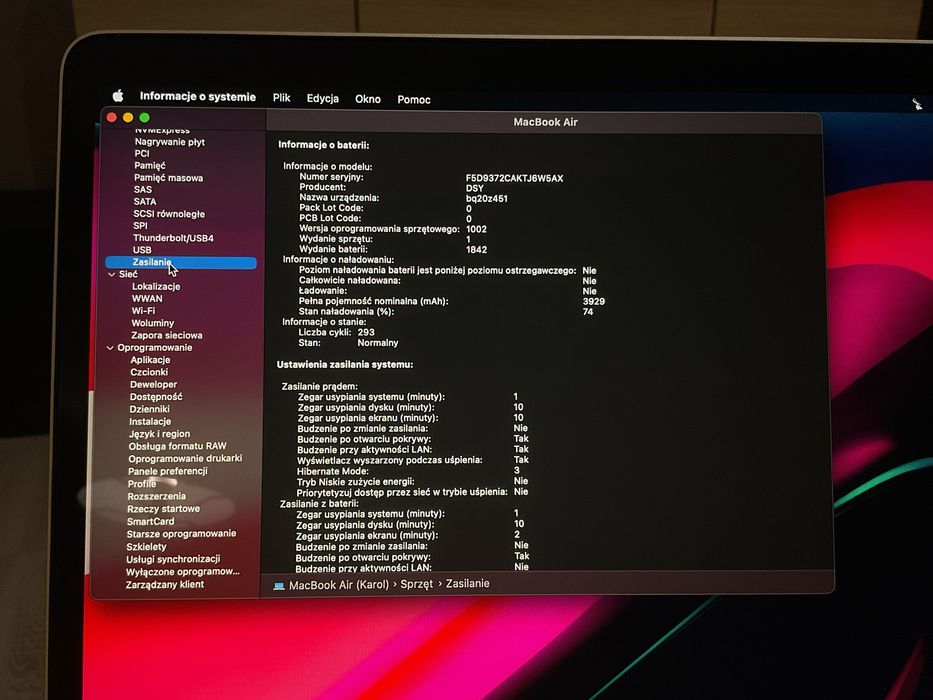Select Pamięć in sidebar

pyautogui.click(x=150, y=165)
